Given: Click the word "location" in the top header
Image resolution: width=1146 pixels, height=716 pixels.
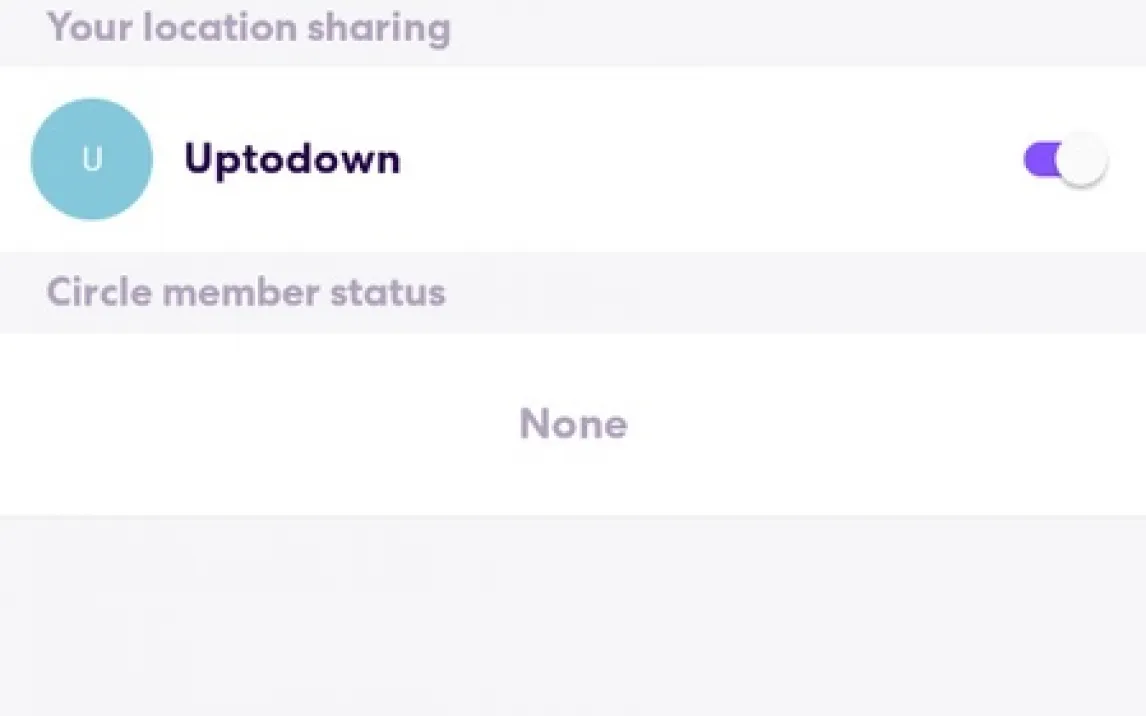Looking at the screenshot, I should pos(218,28).
